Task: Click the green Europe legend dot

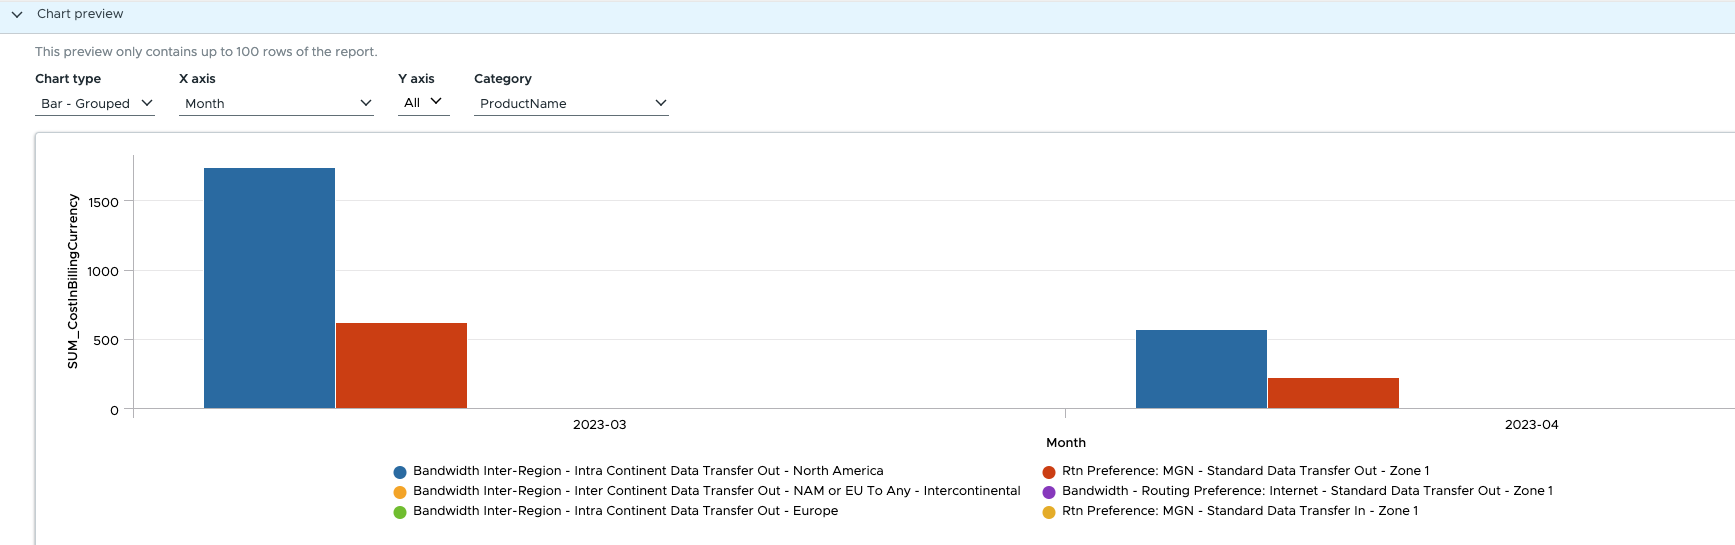Action: click(x=400, y=512)
